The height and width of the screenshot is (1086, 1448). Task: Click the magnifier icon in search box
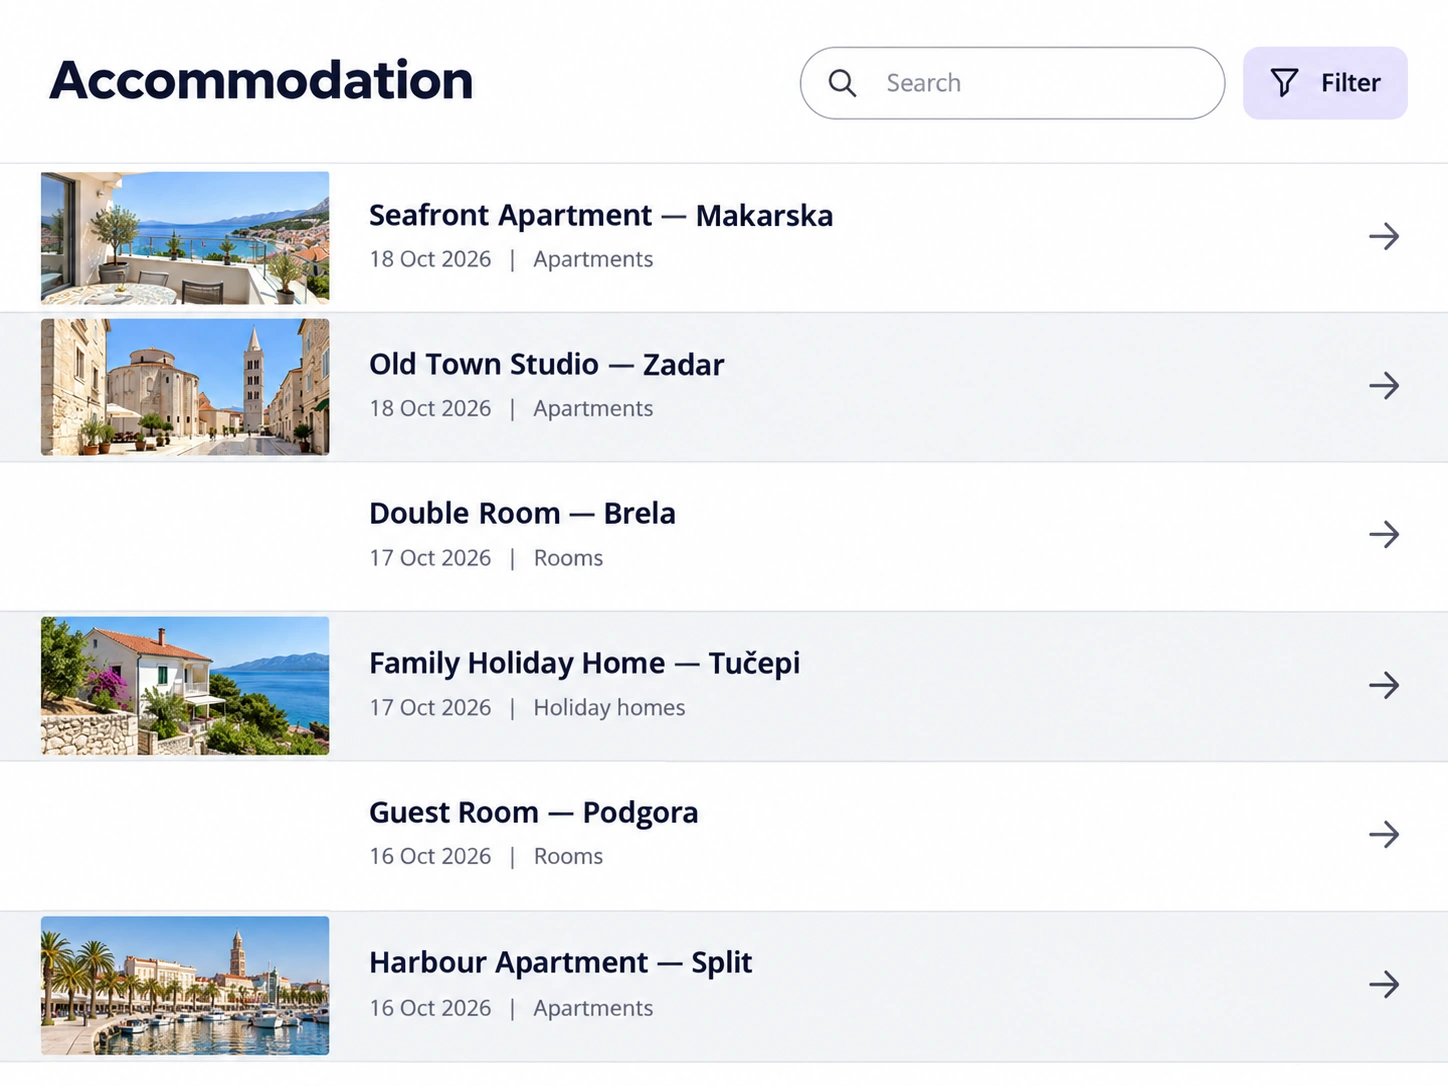tap(843, 83)
